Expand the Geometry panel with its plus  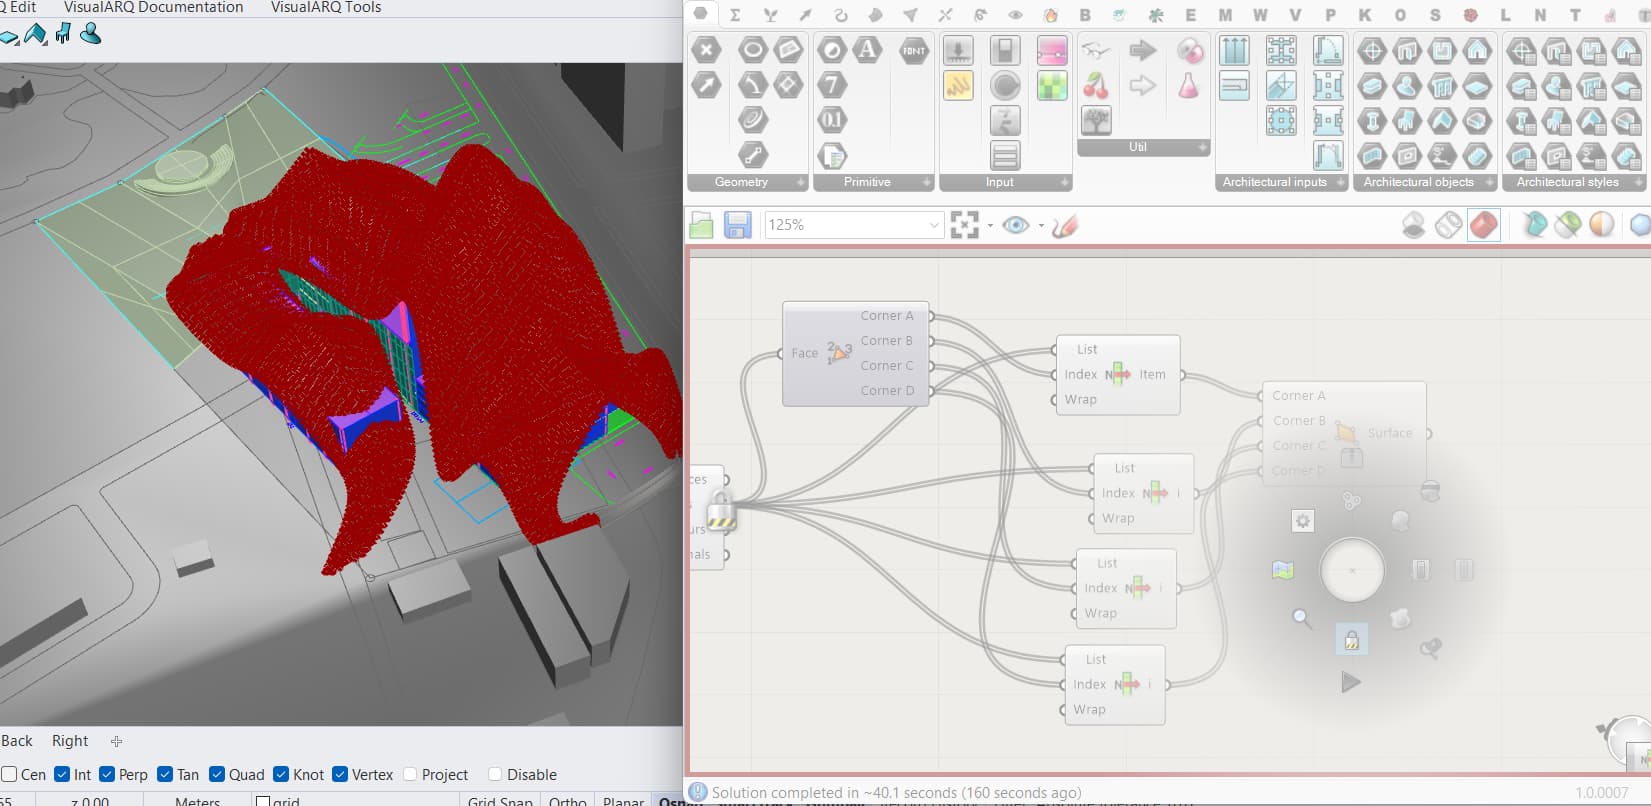pyautogui.click(x=800, y=182)
